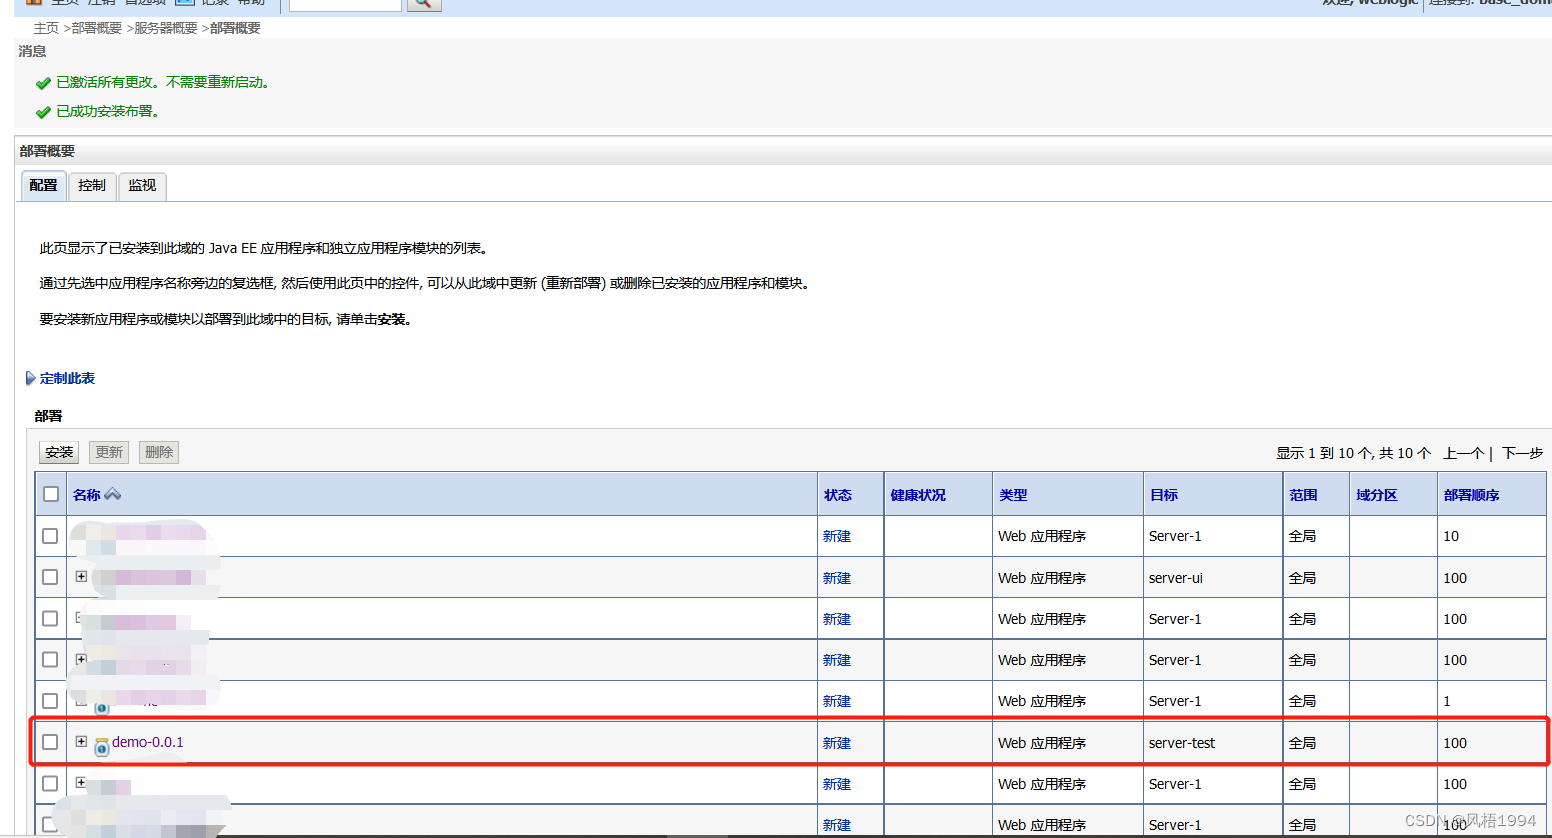Sort by the 状态 column header
This screenshot has height=838, width=1552.
pyautogui.click(x=838, y=495)
